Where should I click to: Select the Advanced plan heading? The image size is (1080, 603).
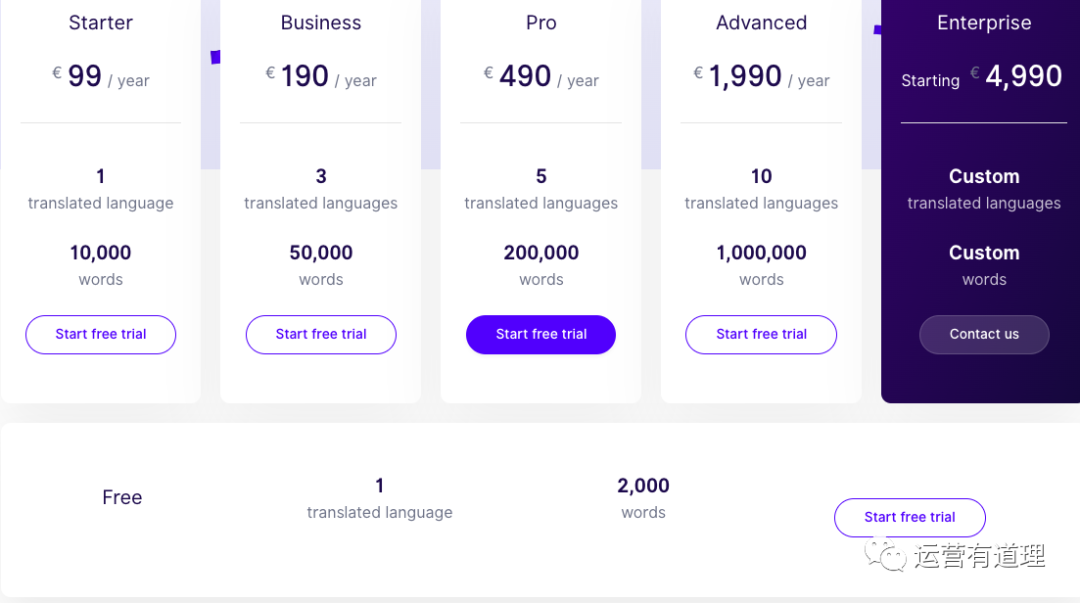pyautogui.click(x=761, y=23)
